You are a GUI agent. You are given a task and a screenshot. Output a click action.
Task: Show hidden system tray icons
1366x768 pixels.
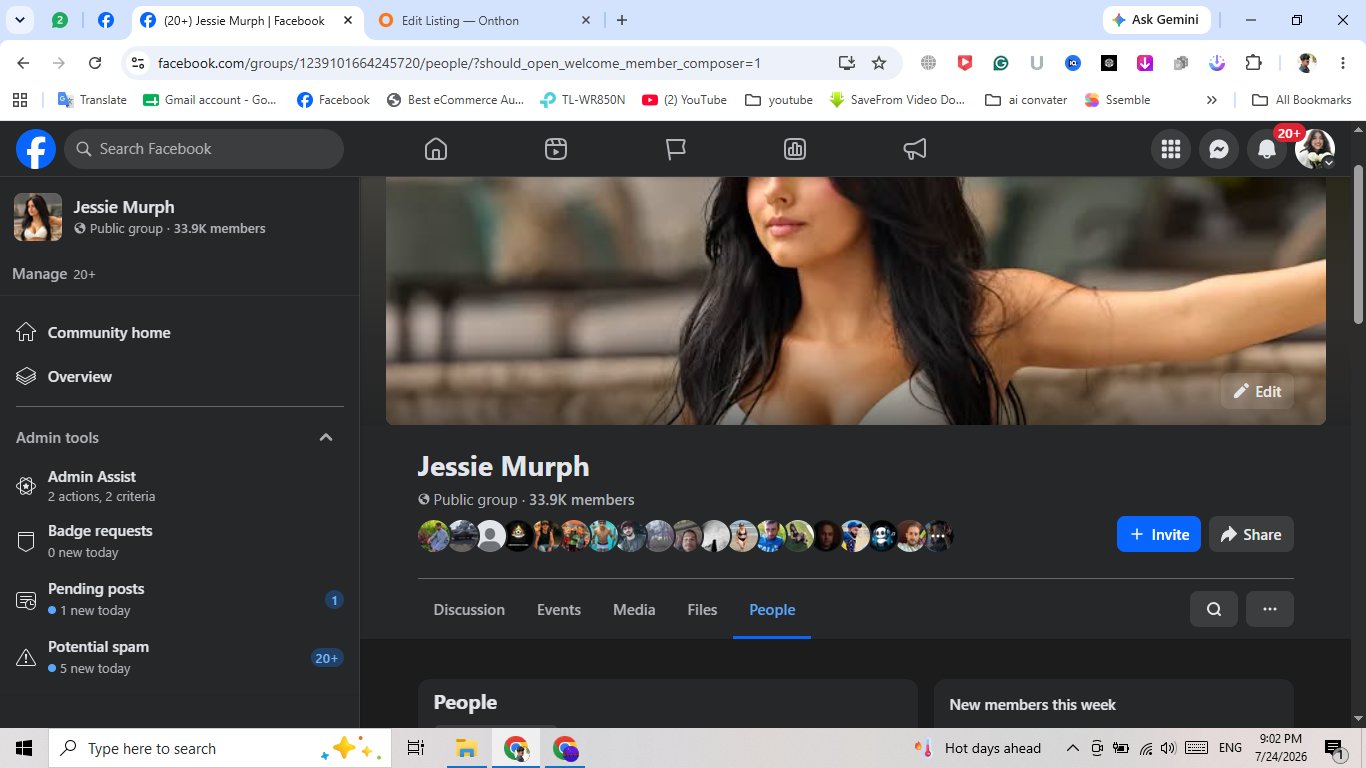point(1072,748)
